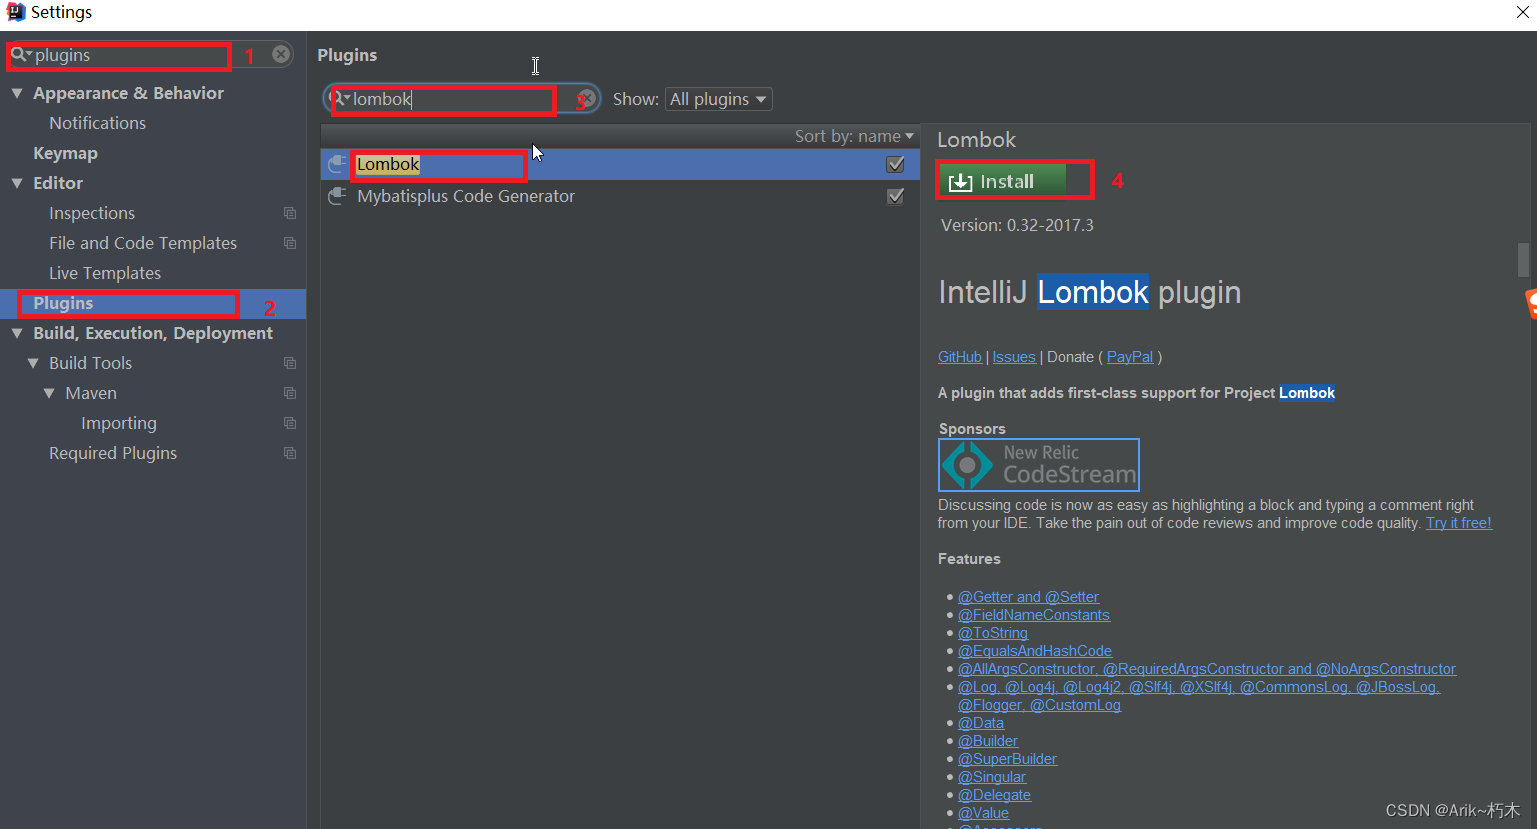Image resolution: width=1537 pixels, height=829 pixels.
Task: Toggle the Mybatisplus Code Generator checkbox
Action: tap(896, 196)
